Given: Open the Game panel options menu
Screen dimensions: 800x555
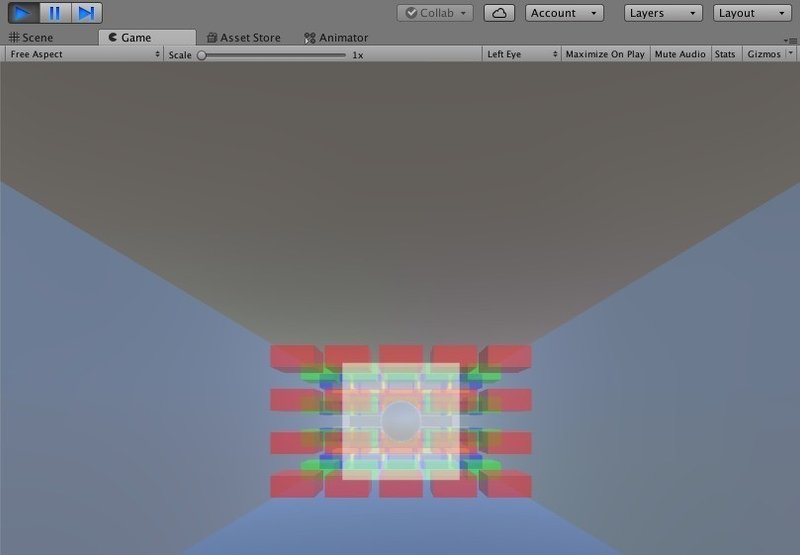Looking at the screenshot, I should pos(790,40).
